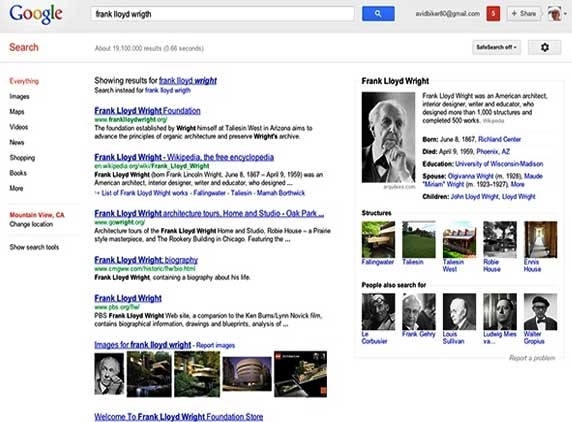Screen dimensions: 572x422
Task: Open architecture tours Oak Park result
Action: point(209,213)
